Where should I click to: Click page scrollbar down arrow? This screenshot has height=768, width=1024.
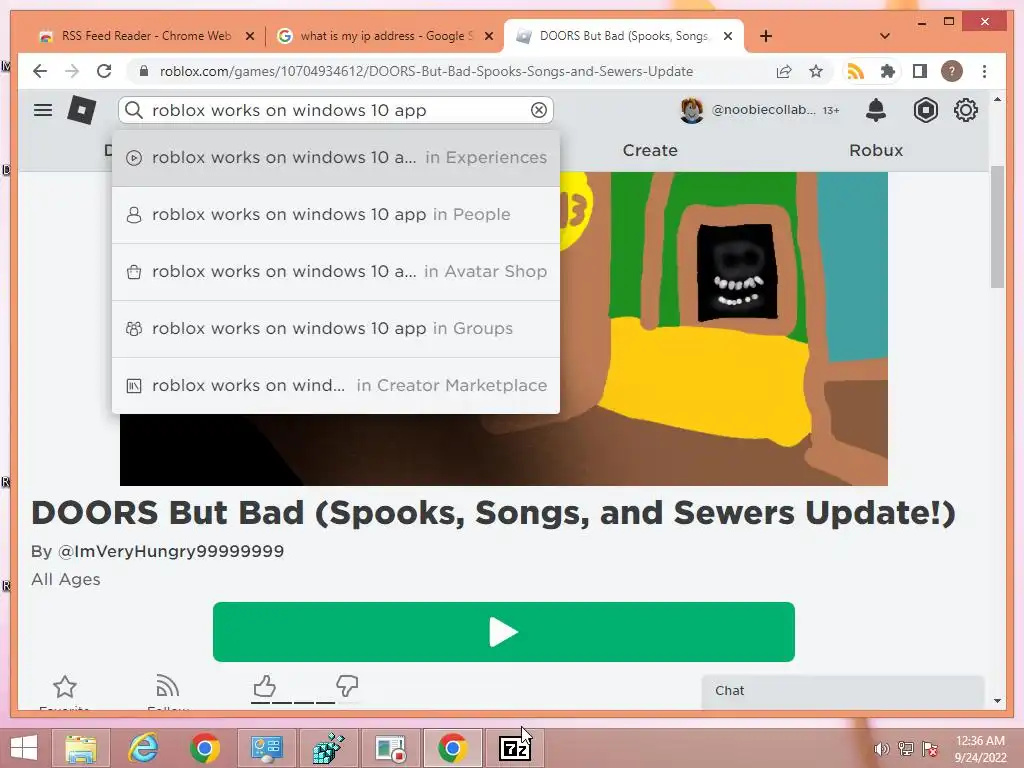click(x=997, y=701)
